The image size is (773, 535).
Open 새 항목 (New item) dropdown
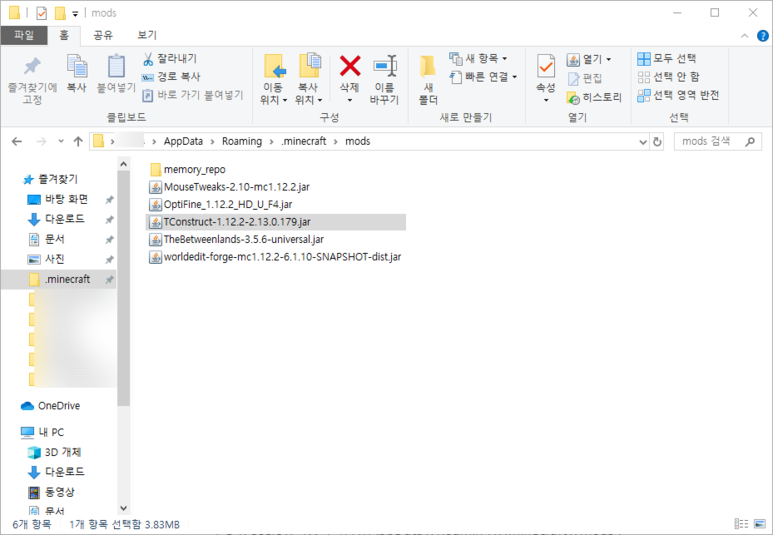pyautogui.click(x=478, y=59)
